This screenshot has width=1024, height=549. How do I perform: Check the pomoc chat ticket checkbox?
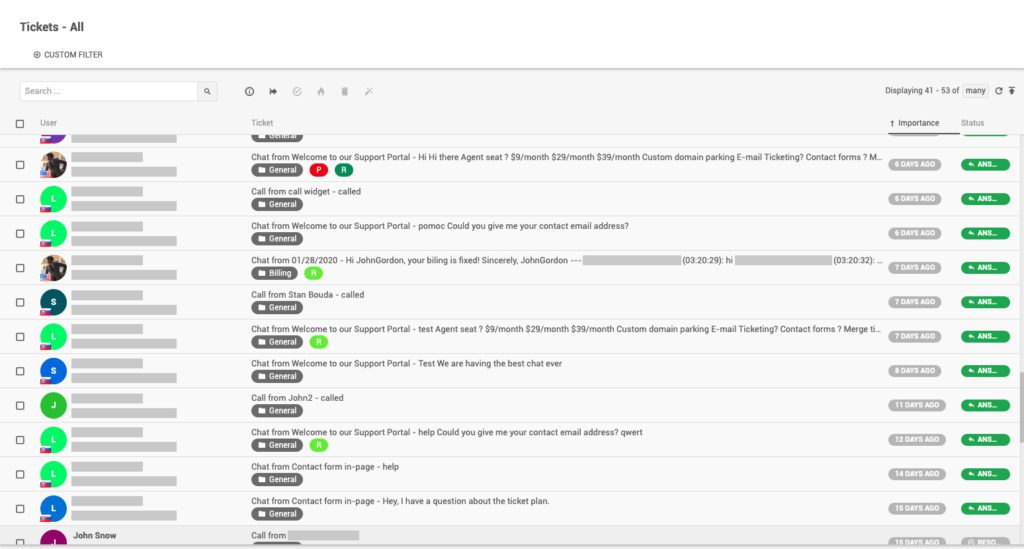(20, 234)
